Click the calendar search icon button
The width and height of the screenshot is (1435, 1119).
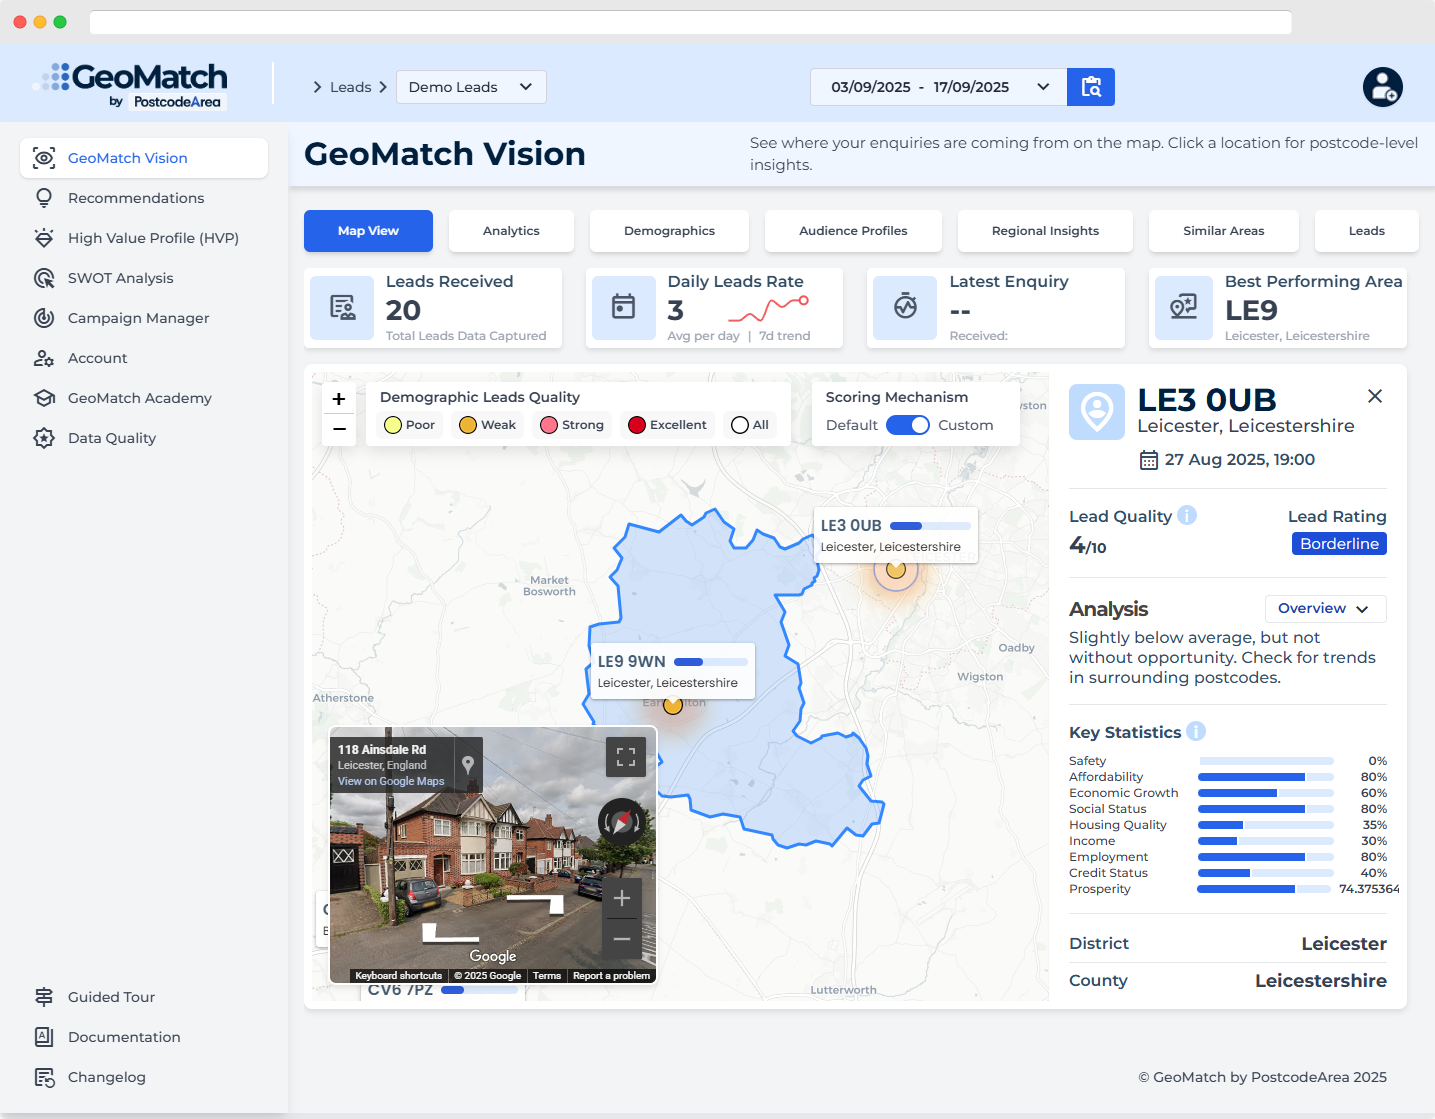tap(1091, 87)
